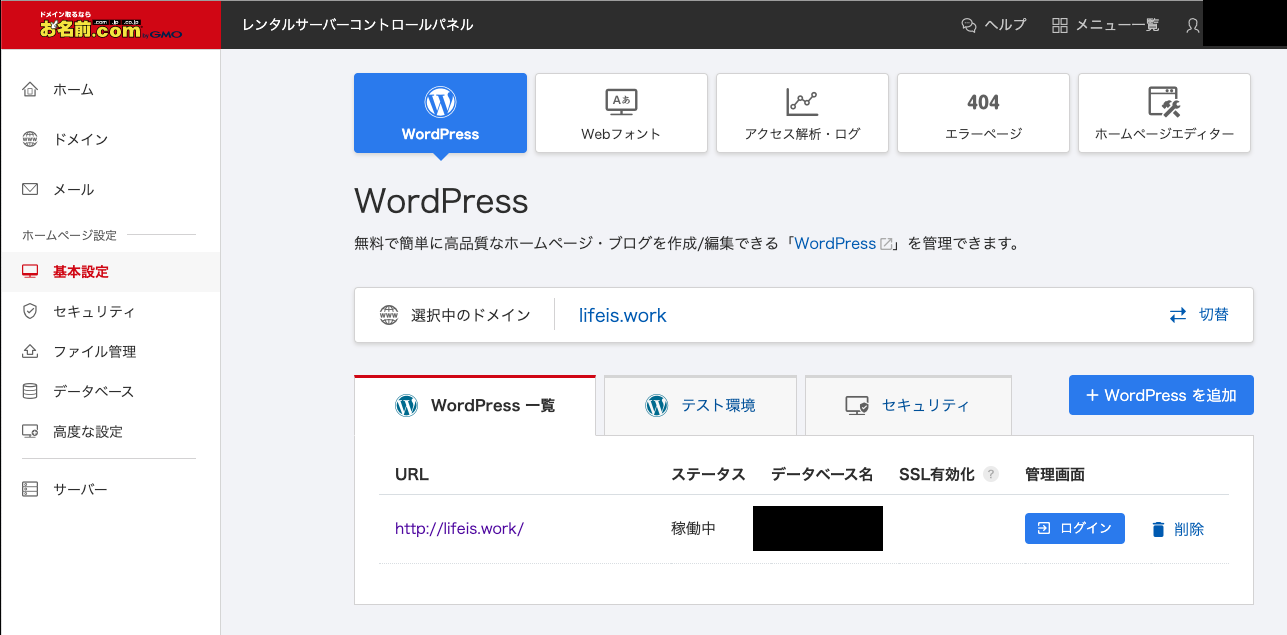Switch to the テスト環境 tab

click(x=700, y=406)
